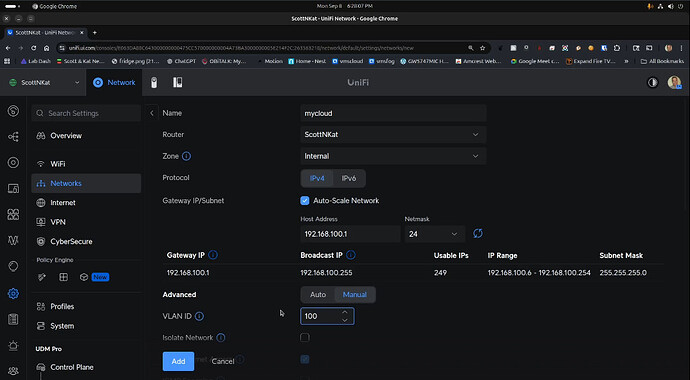
Task: Open the Zone info tooltip icon
Action: point(186,156)
